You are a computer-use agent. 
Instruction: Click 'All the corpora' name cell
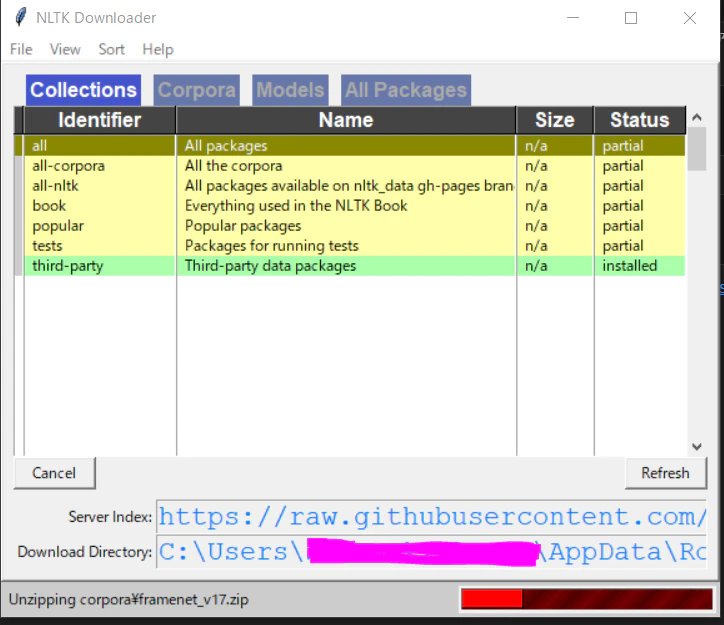[x=346, y=166]
